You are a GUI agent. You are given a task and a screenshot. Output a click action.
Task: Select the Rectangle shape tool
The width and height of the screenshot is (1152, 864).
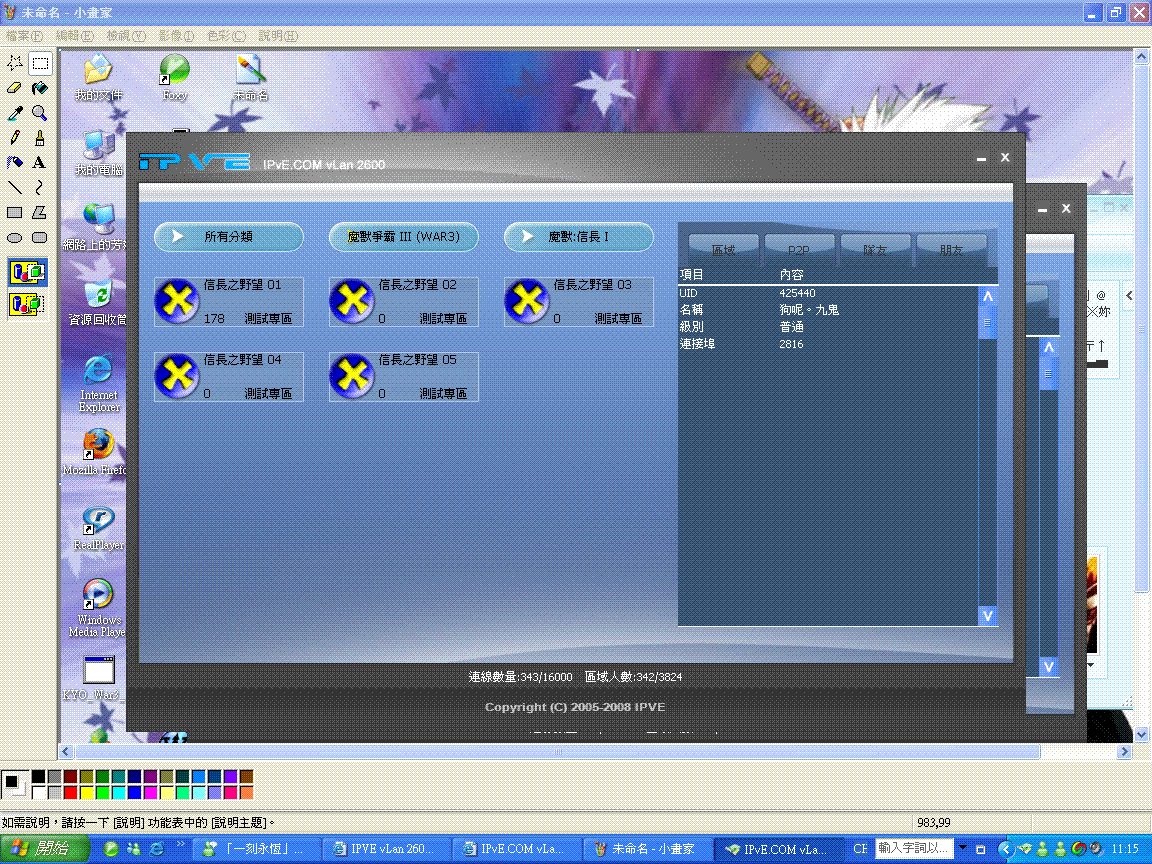pyautogui.click(x=15, y=212)
